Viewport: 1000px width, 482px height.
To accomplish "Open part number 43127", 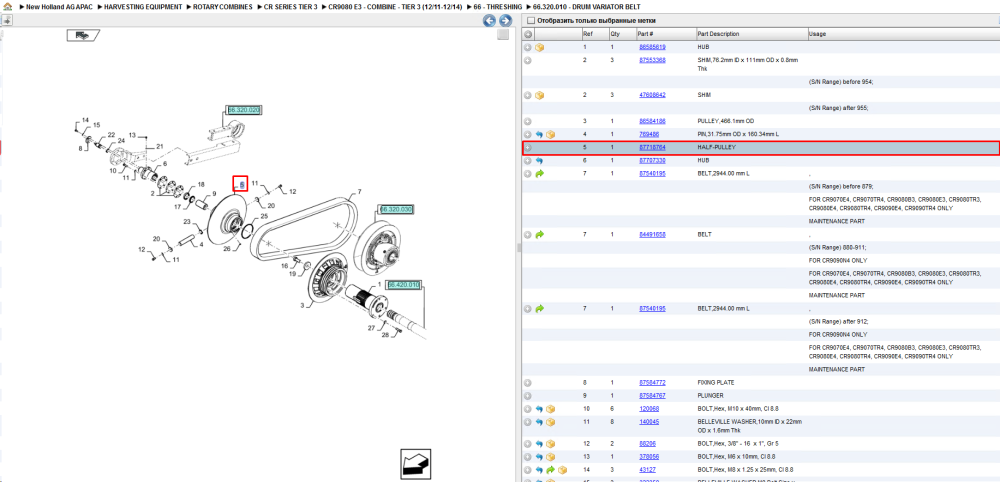I will click(647, 469).
